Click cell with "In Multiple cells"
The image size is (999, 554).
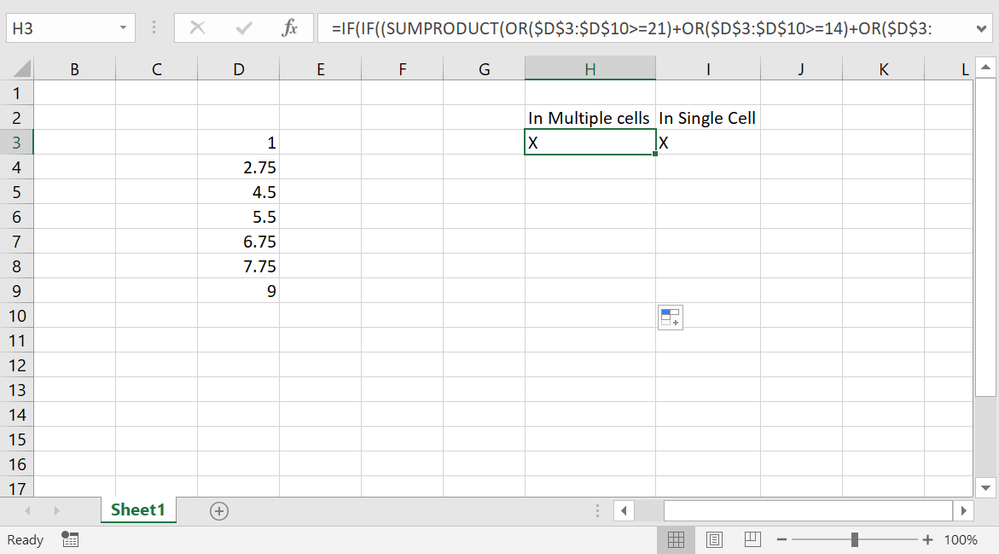coord(590,118)
